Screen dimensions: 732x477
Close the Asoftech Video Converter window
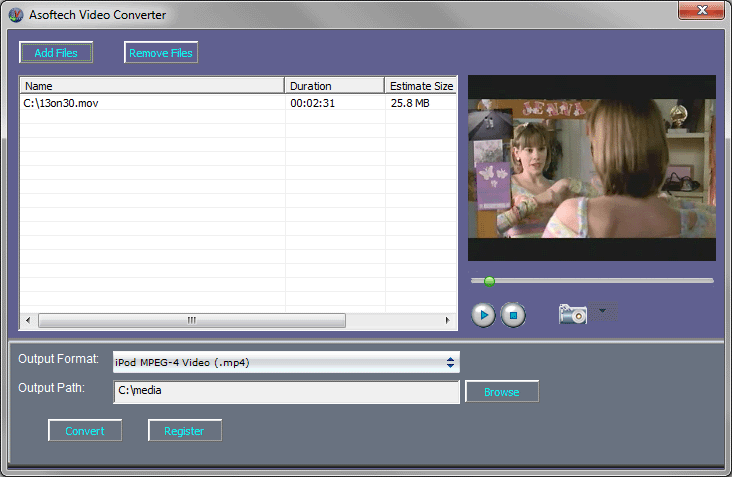(x=701, y=10)
